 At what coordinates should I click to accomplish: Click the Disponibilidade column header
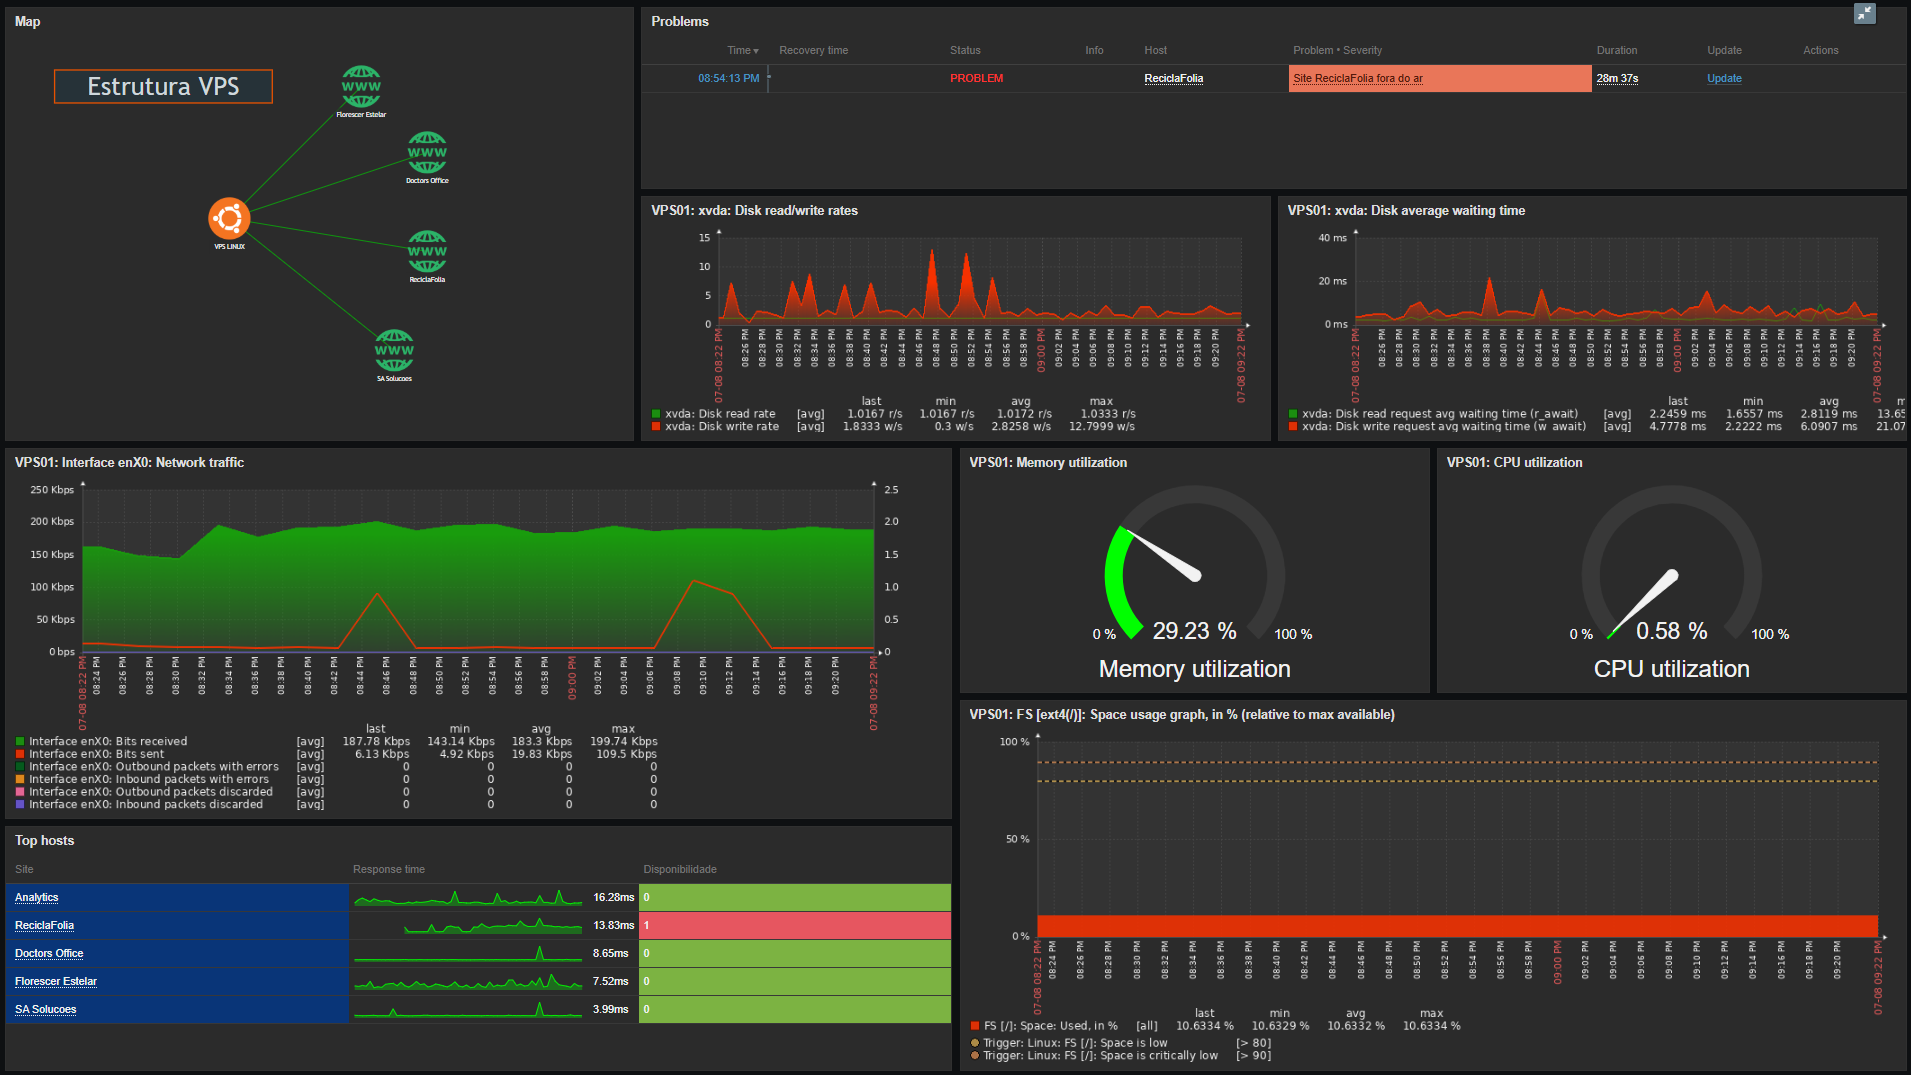[x=680, y=870]
